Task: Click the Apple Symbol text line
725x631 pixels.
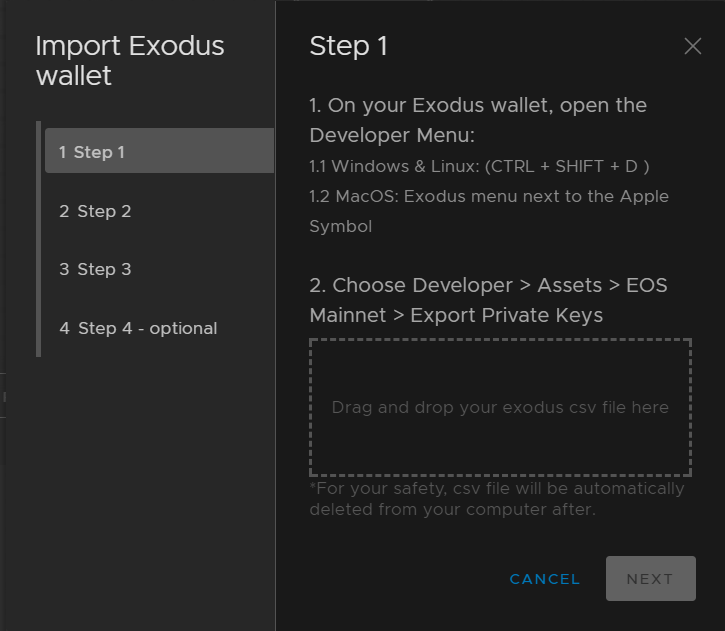Action: (x=340, y=226)
